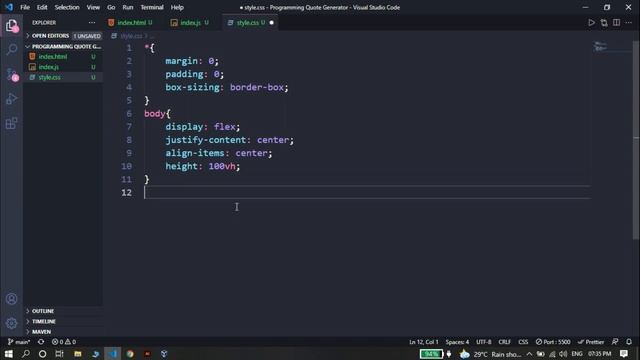The image size is (640, 360).
Task: Open Task View in the taskbar
Action: 60,354
